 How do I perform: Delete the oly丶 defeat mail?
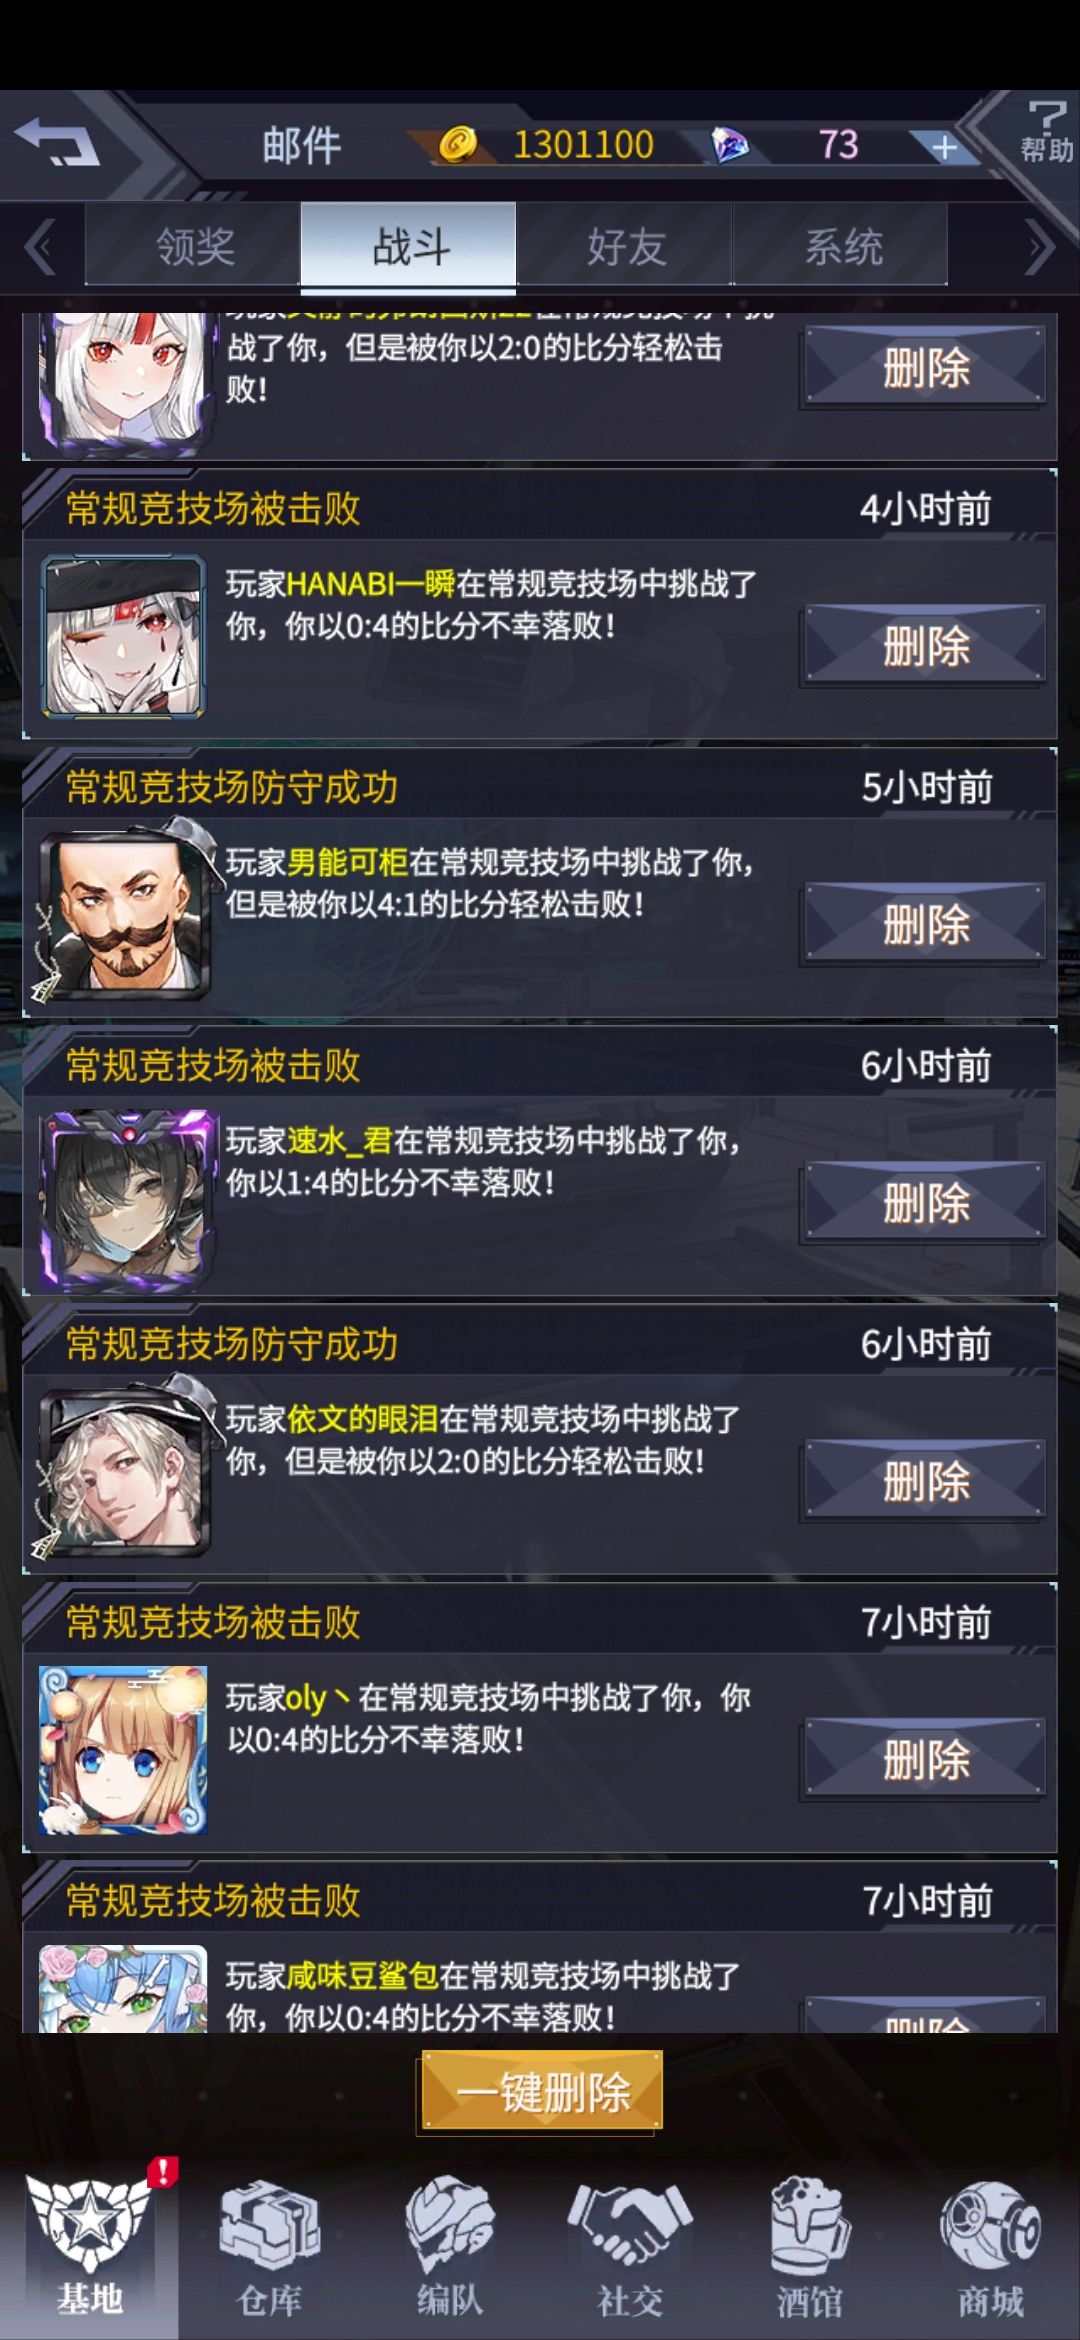click(x=925, y=1759)
